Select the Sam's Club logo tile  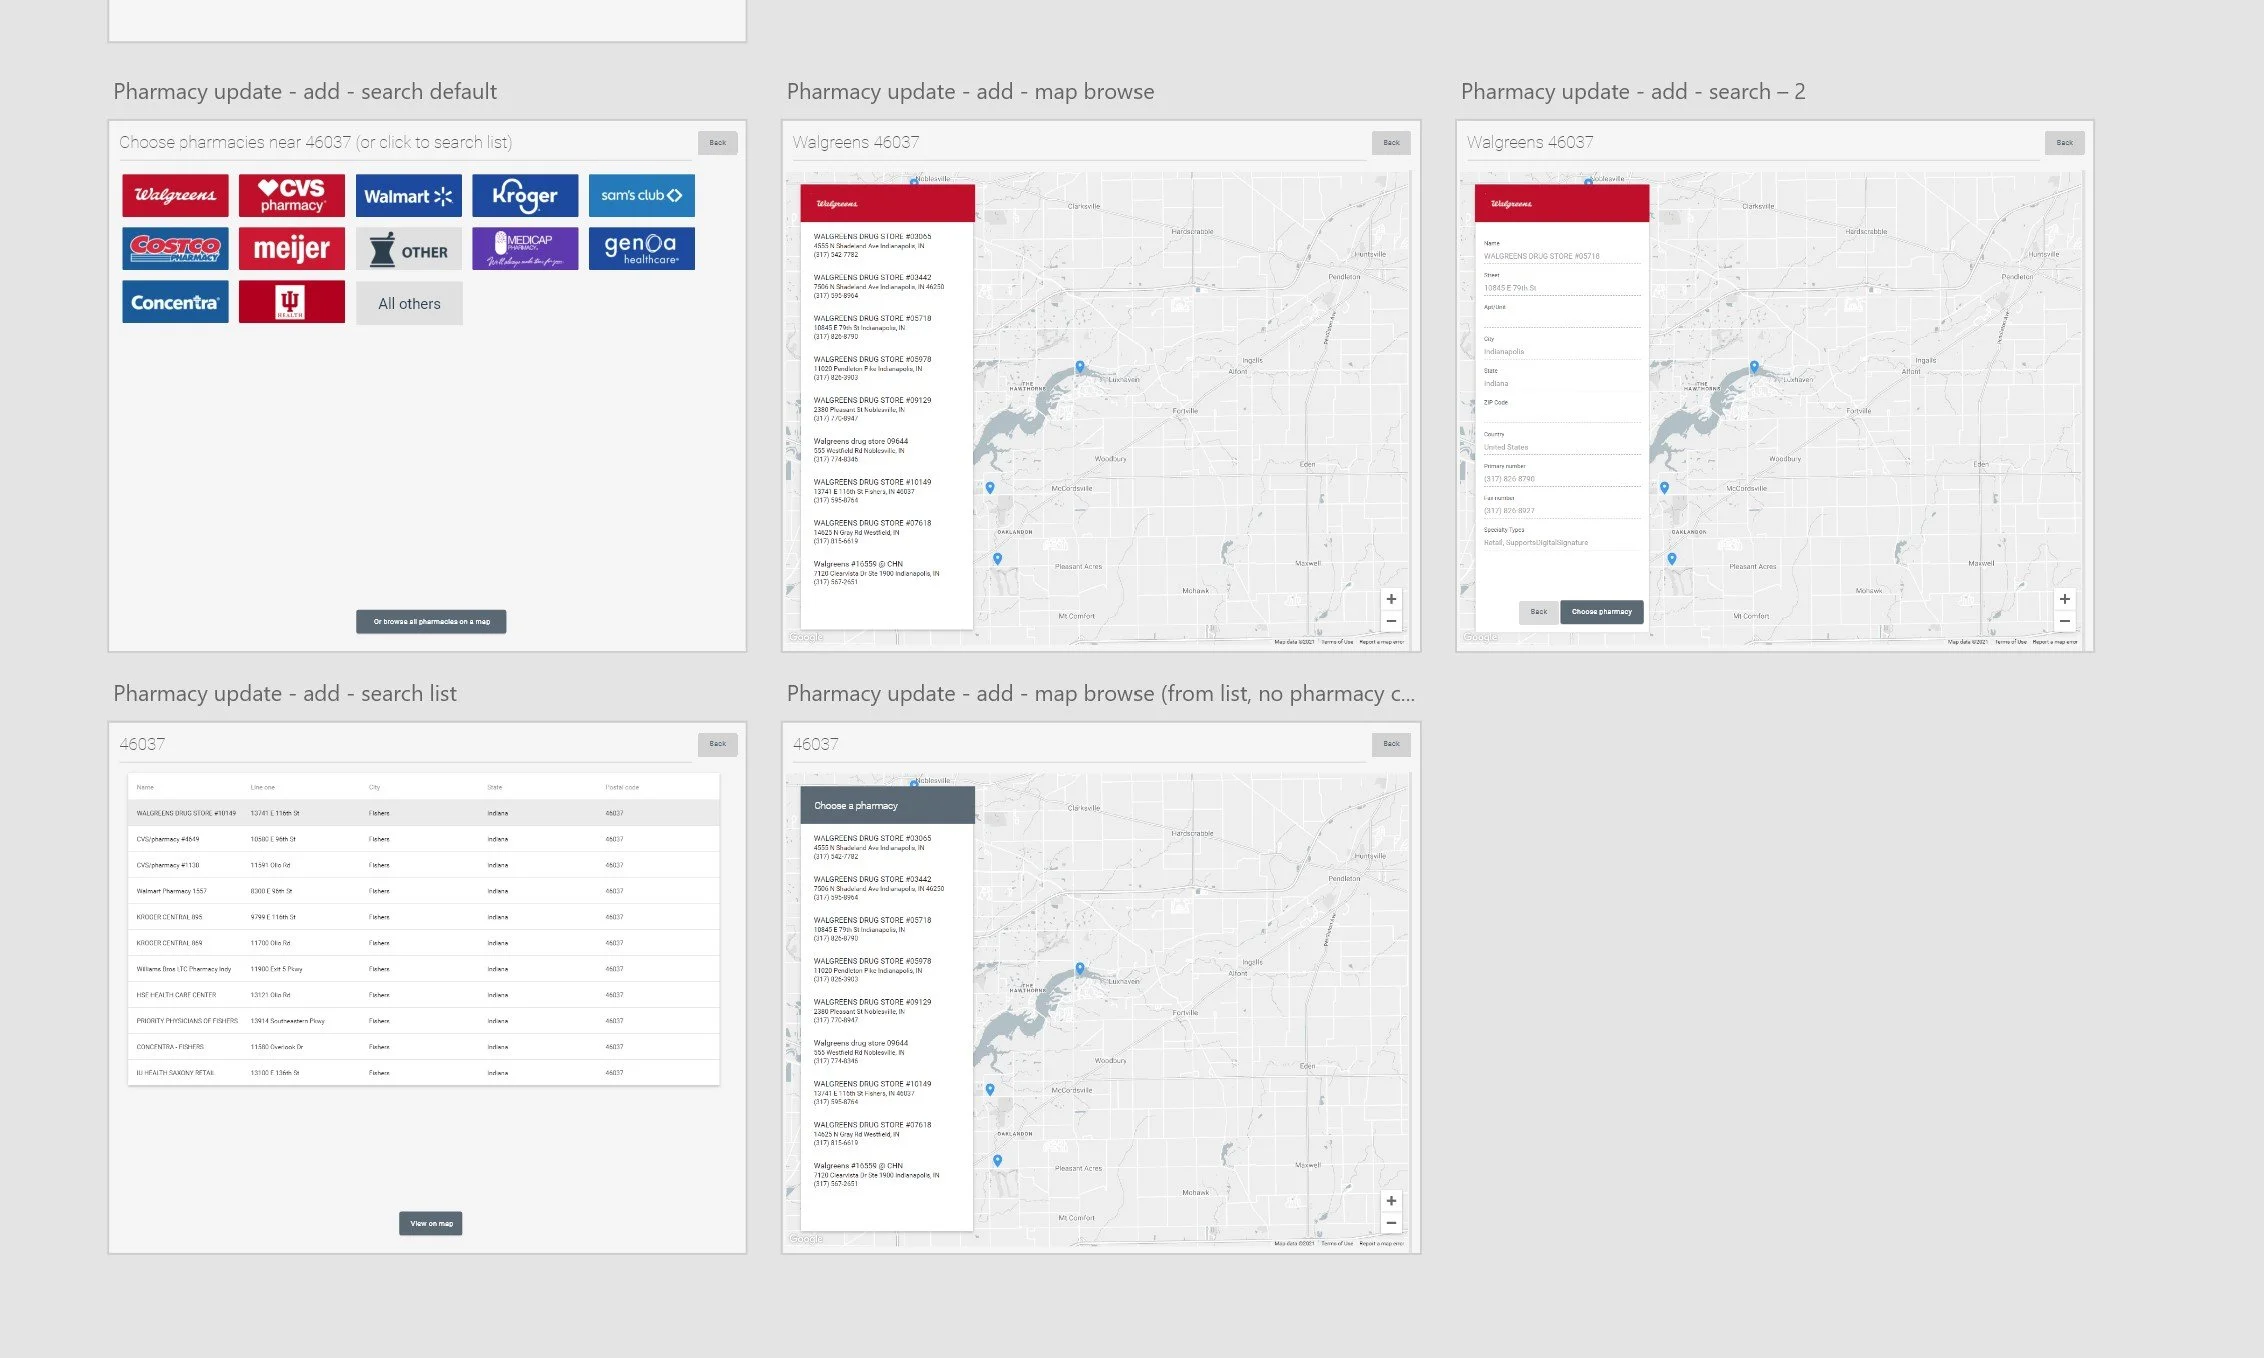(641, 195)
